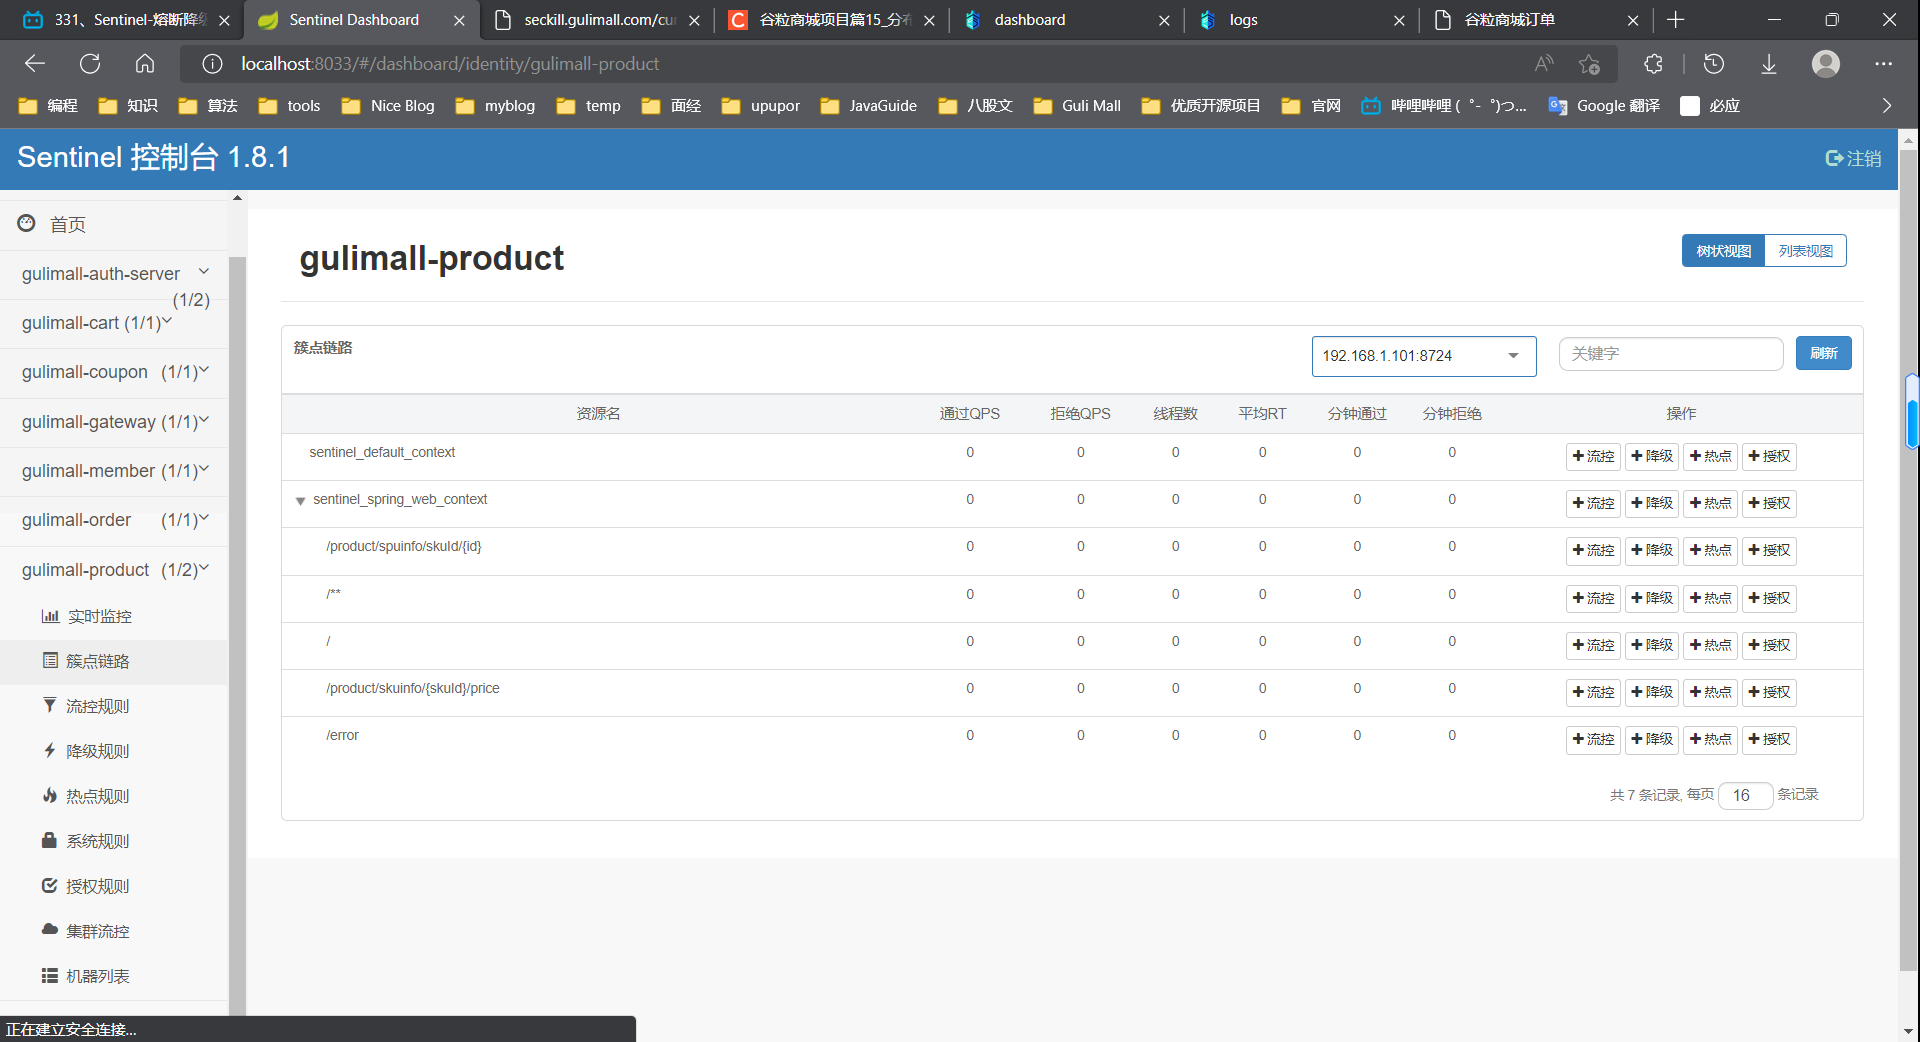View site information icon in address bar
The width and height of the screenshot is (1920, 1042).
tap(212, 64)
